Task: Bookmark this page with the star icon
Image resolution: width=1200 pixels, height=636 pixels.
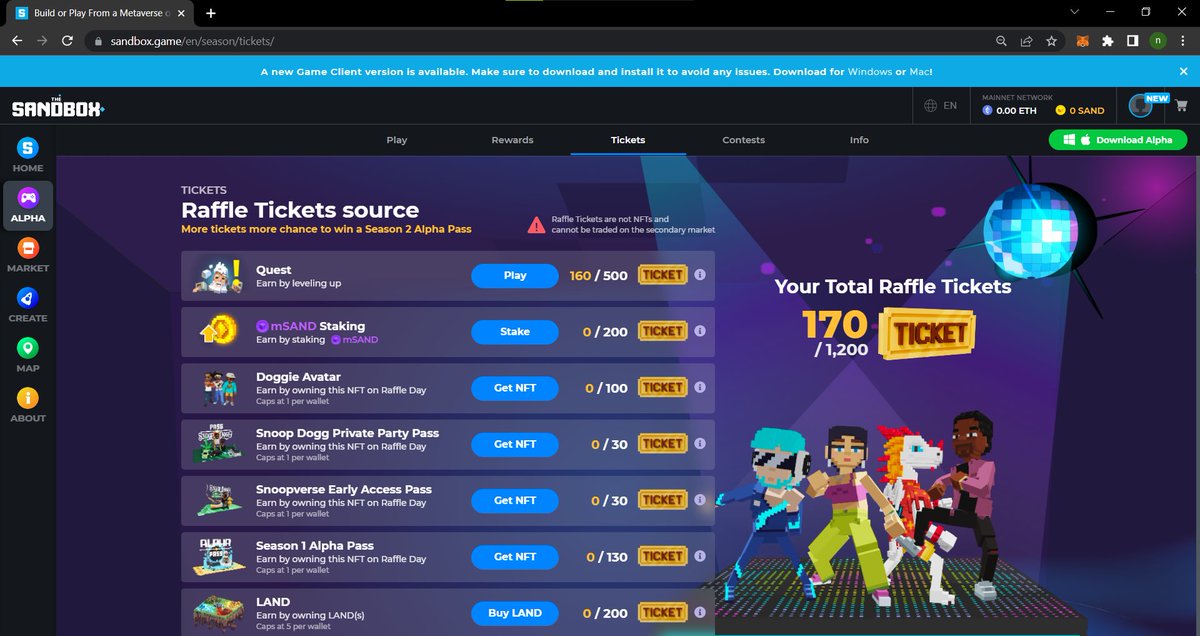Action: click(1051, 41)
